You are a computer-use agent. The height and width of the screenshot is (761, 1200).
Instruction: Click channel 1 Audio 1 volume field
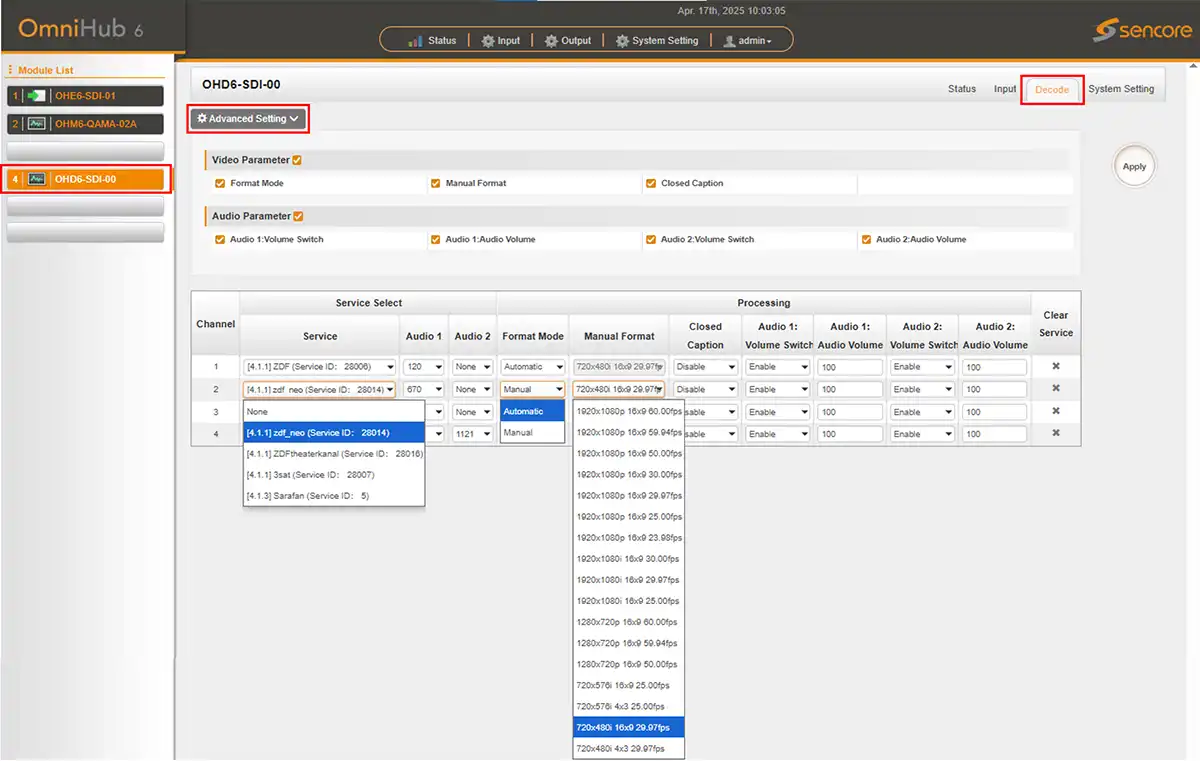[x=850, y=367]
